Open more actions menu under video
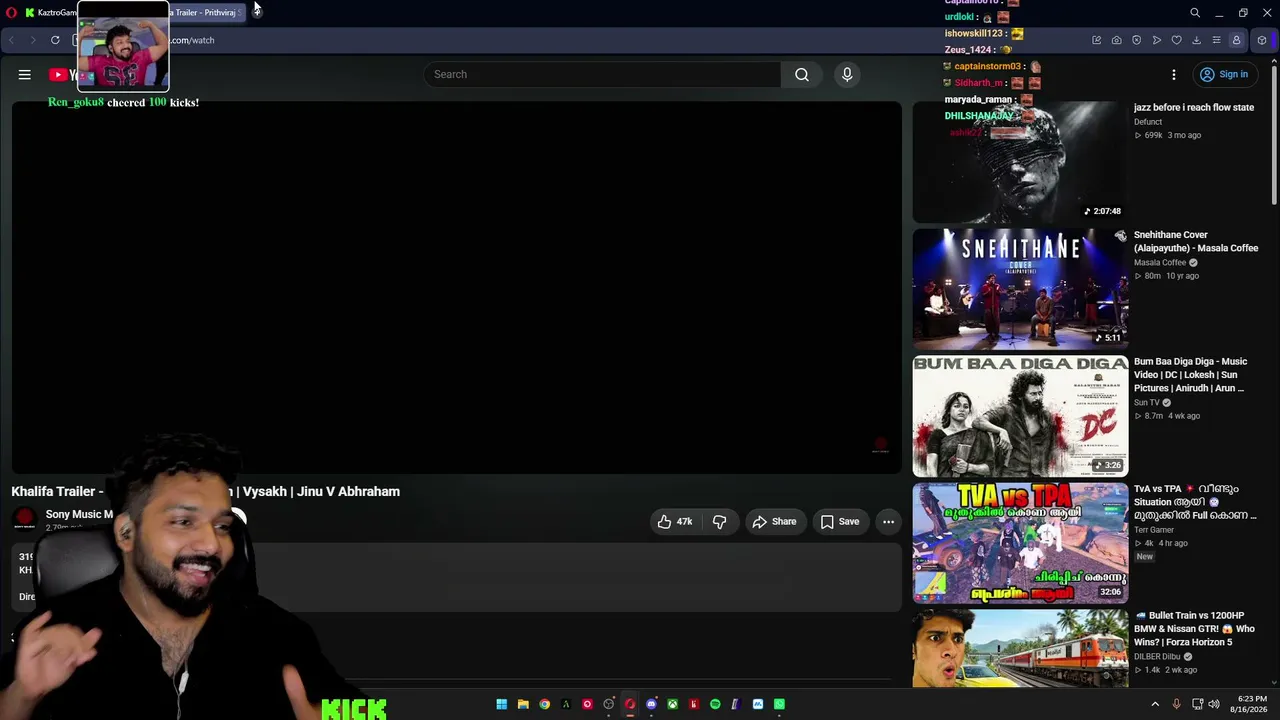 pyautogui.click(x=888, y=521)
